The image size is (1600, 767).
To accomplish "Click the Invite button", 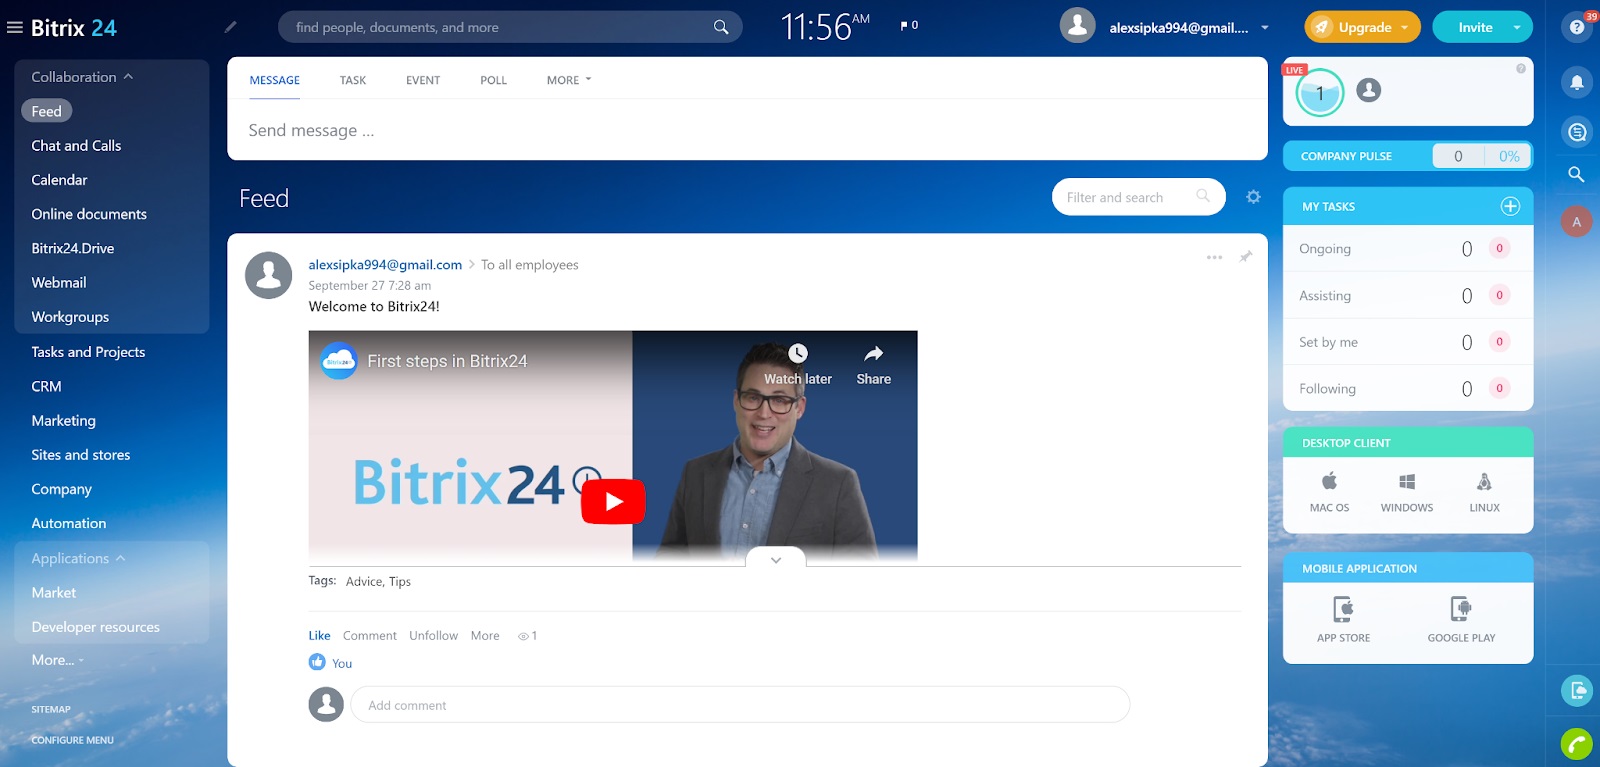I will tap(1474, 28).
